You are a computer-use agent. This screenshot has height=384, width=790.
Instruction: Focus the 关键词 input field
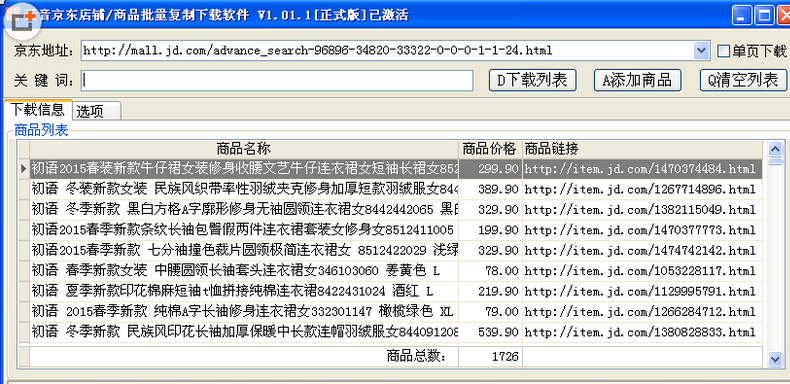coord(277,81)
